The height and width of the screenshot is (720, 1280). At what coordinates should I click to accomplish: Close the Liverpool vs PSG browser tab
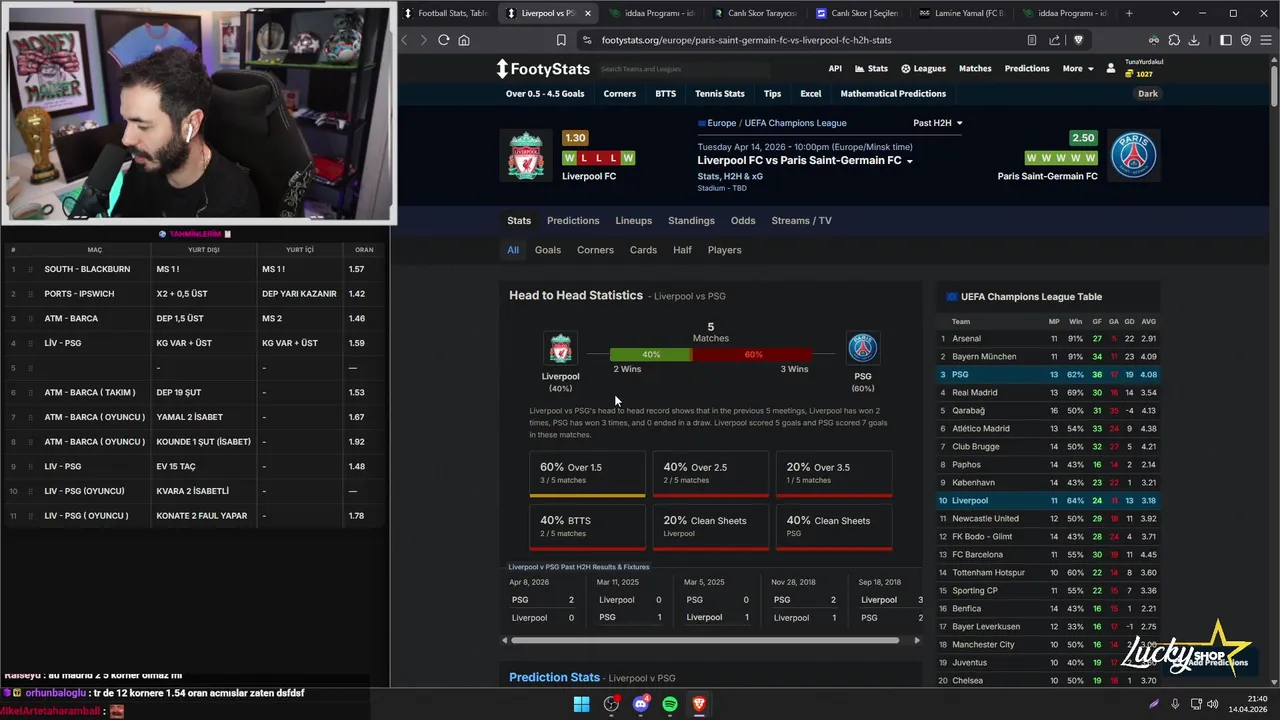(587, 13)
